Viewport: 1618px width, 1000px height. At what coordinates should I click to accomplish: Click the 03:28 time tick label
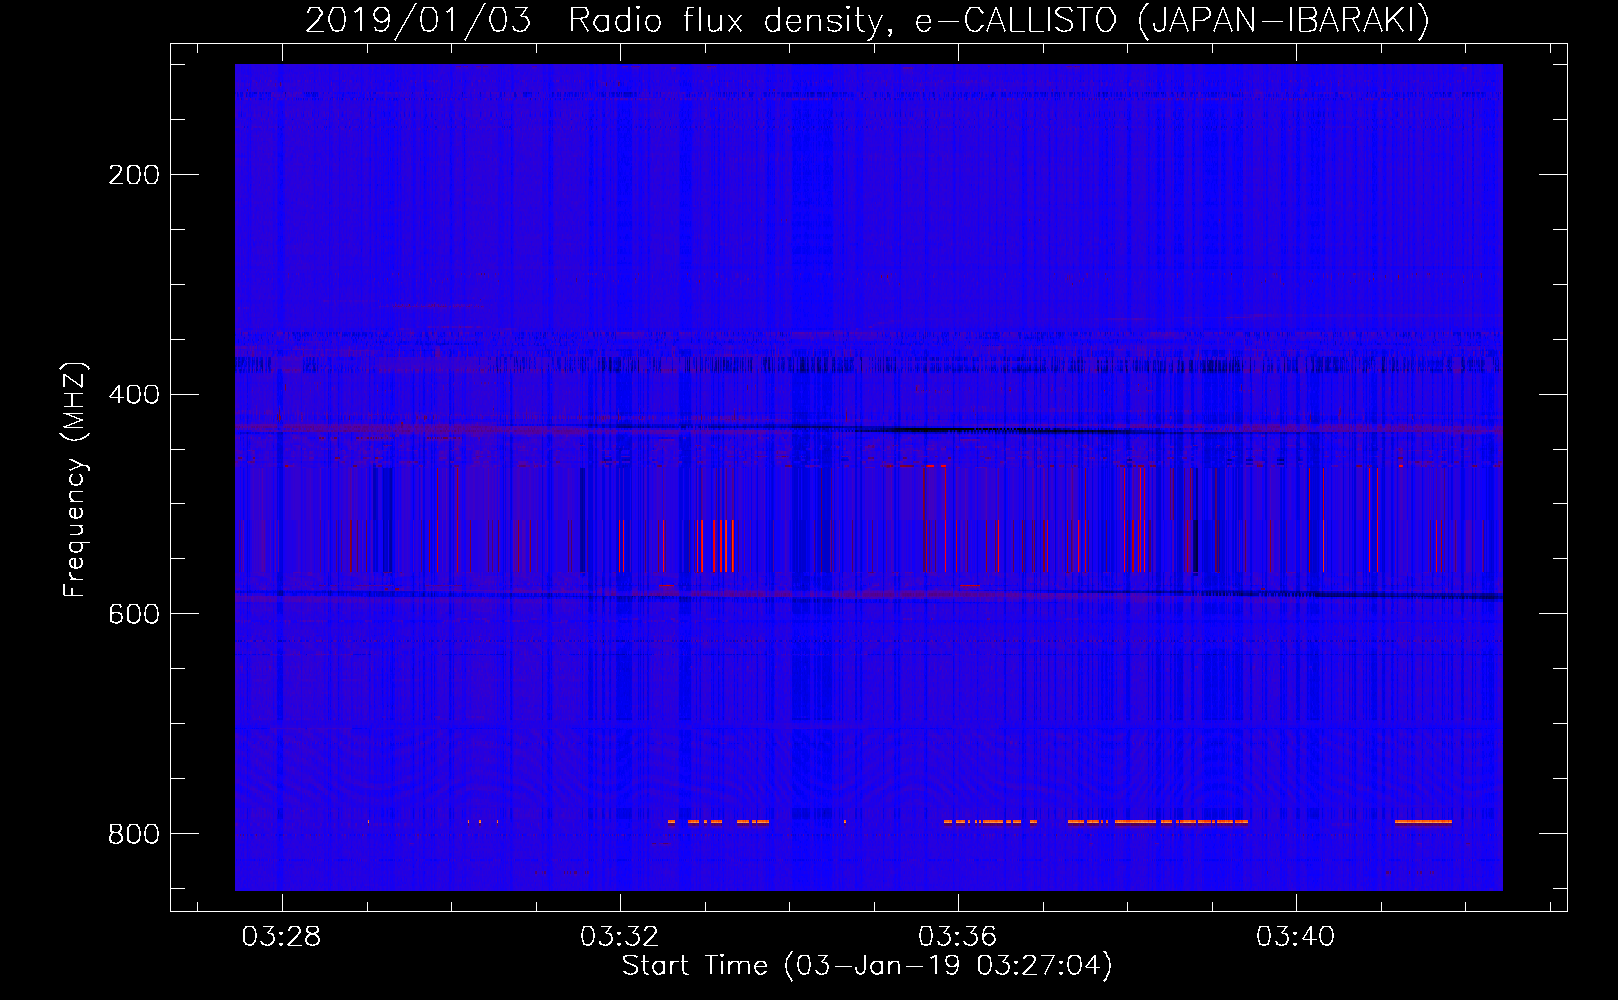pyautogui.click(x=282, y=936)
